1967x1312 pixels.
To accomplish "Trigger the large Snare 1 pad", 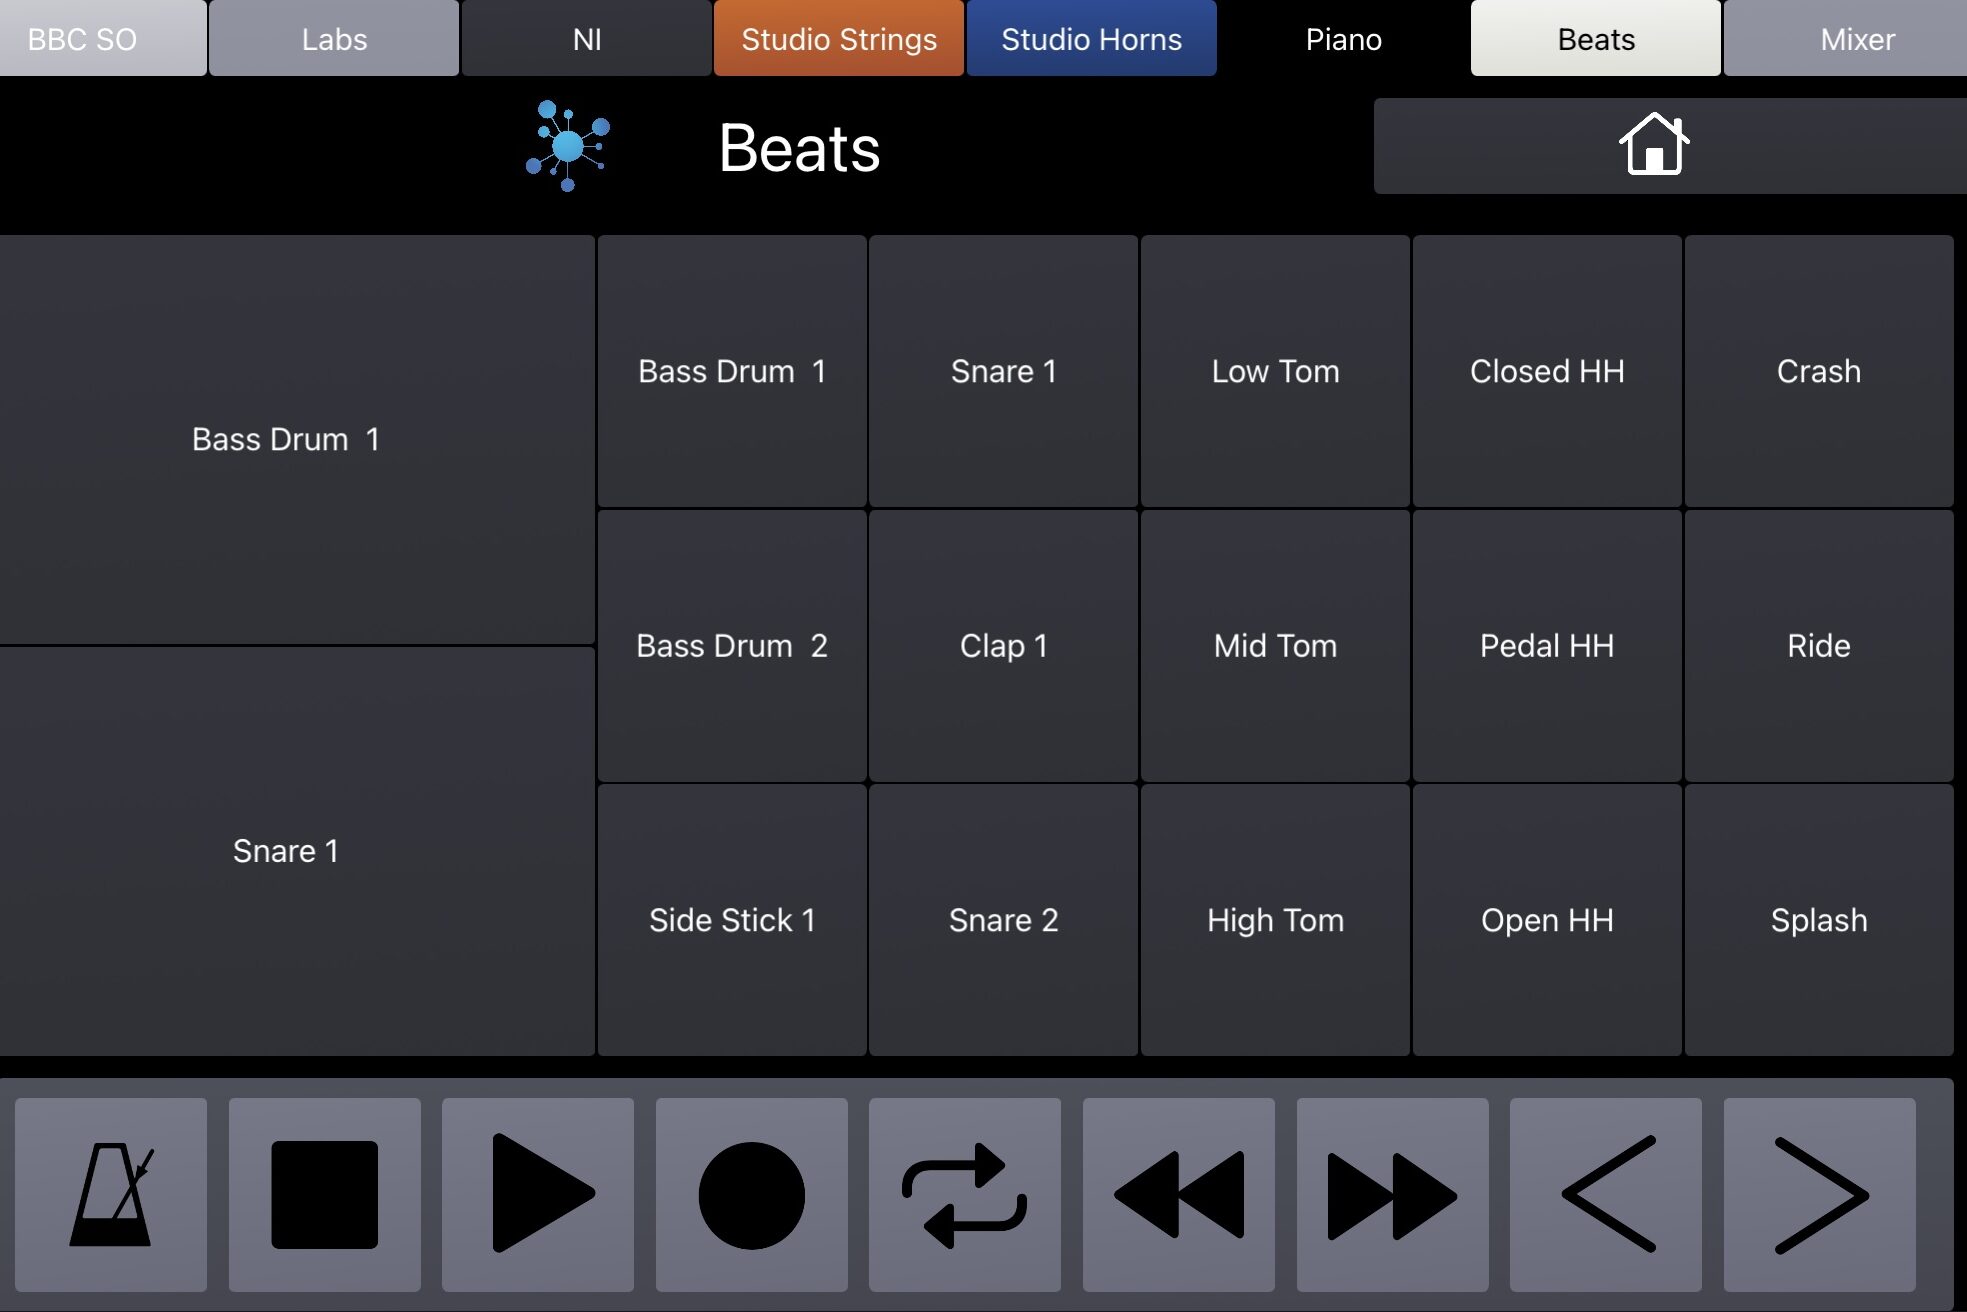I will (x=286, y=851).
